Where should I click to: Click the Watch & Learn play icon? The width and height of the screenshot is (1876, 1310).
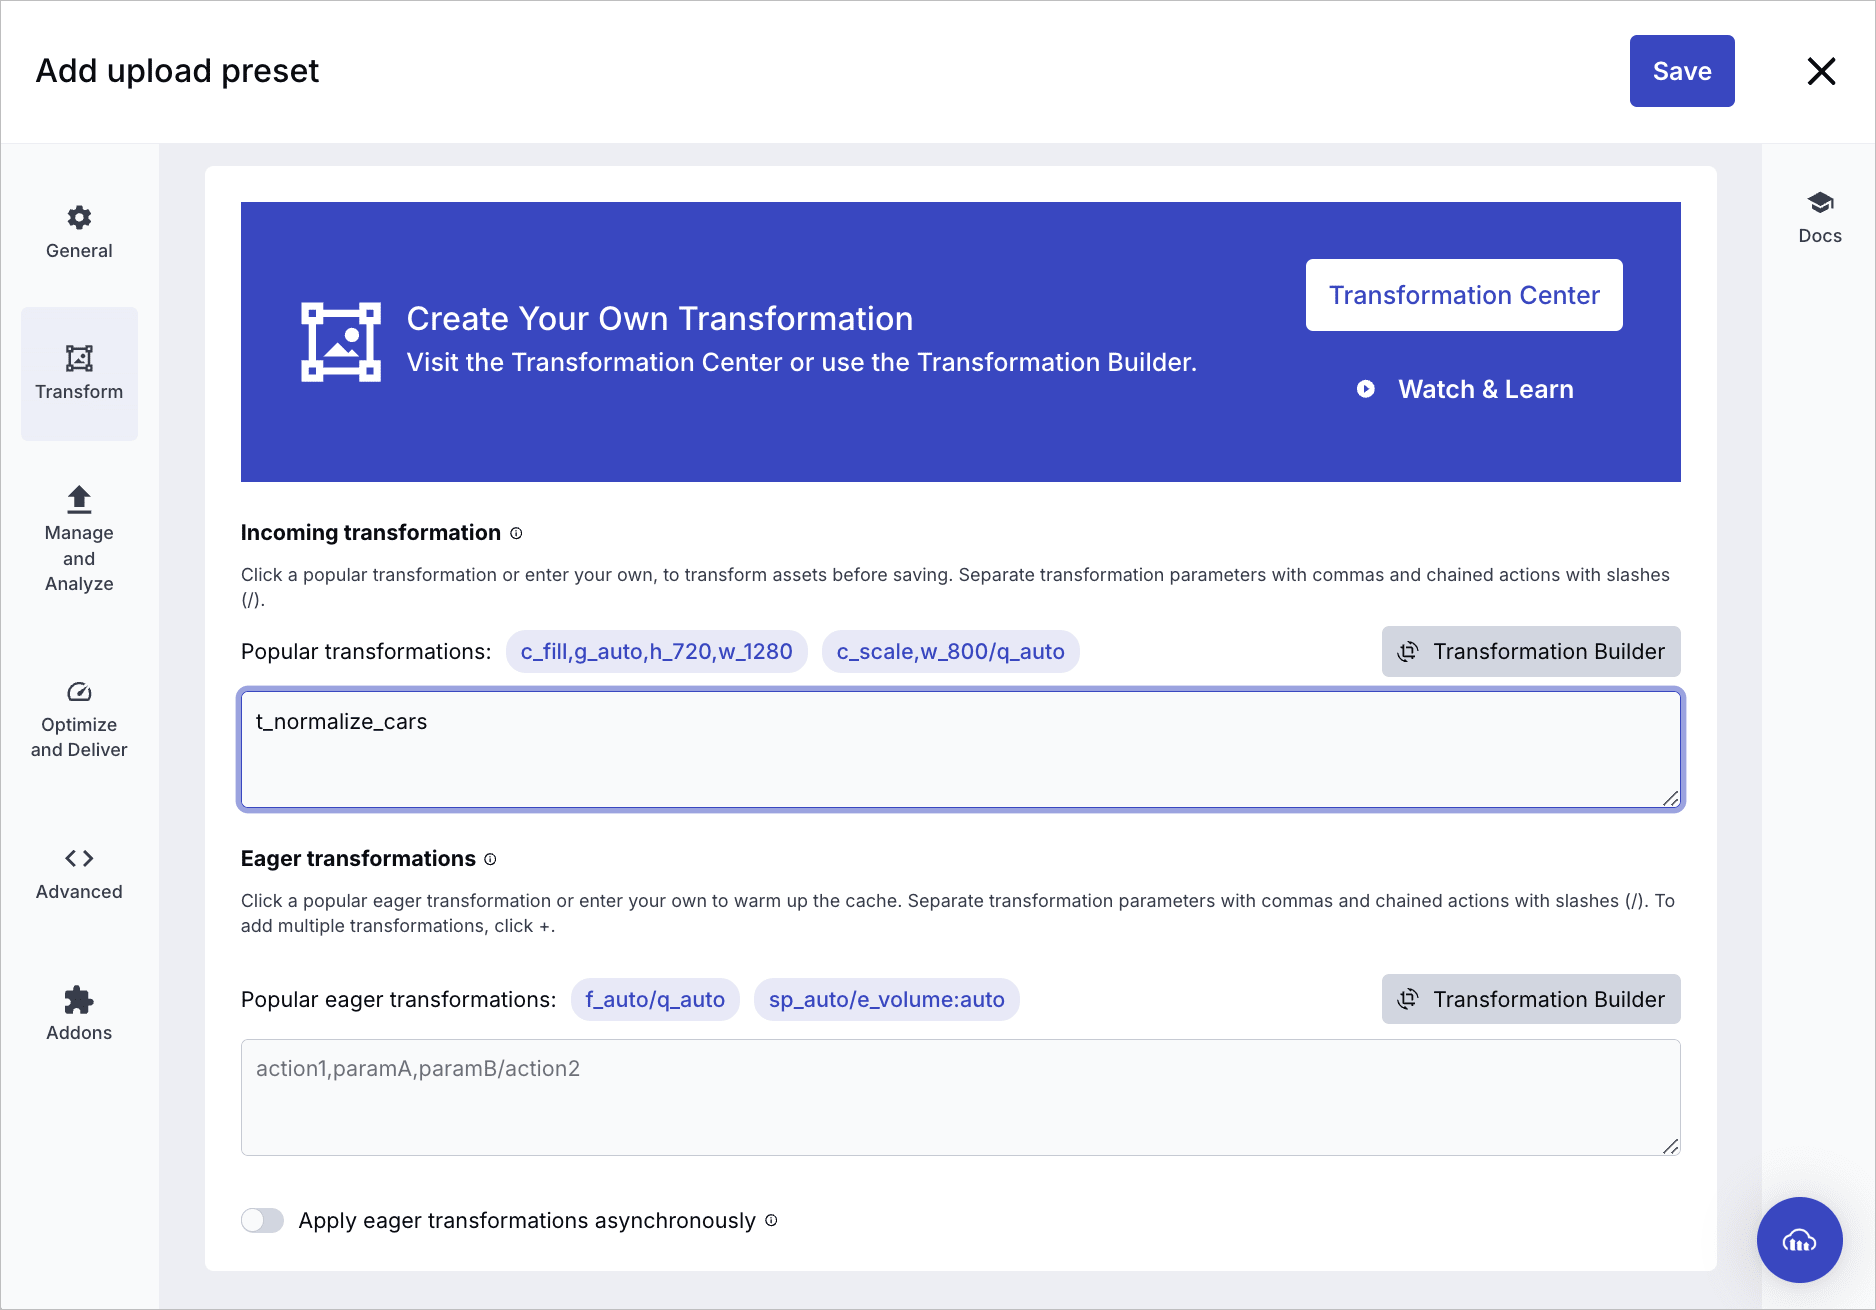(x=1366, y=389)
